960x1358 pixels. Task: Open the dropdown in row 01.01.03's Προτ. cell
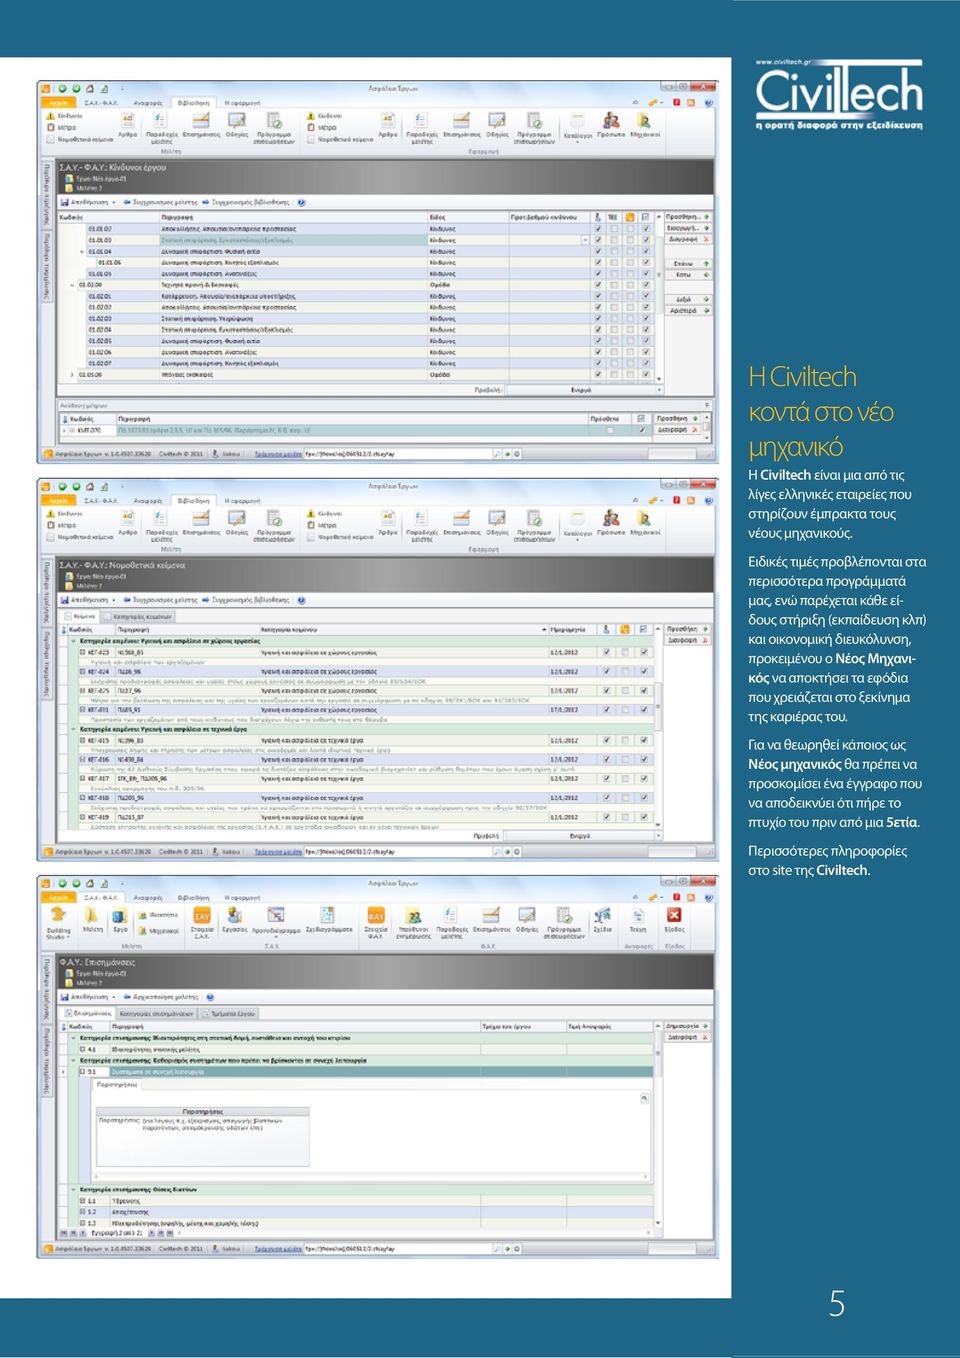click(x=585, y=240)
